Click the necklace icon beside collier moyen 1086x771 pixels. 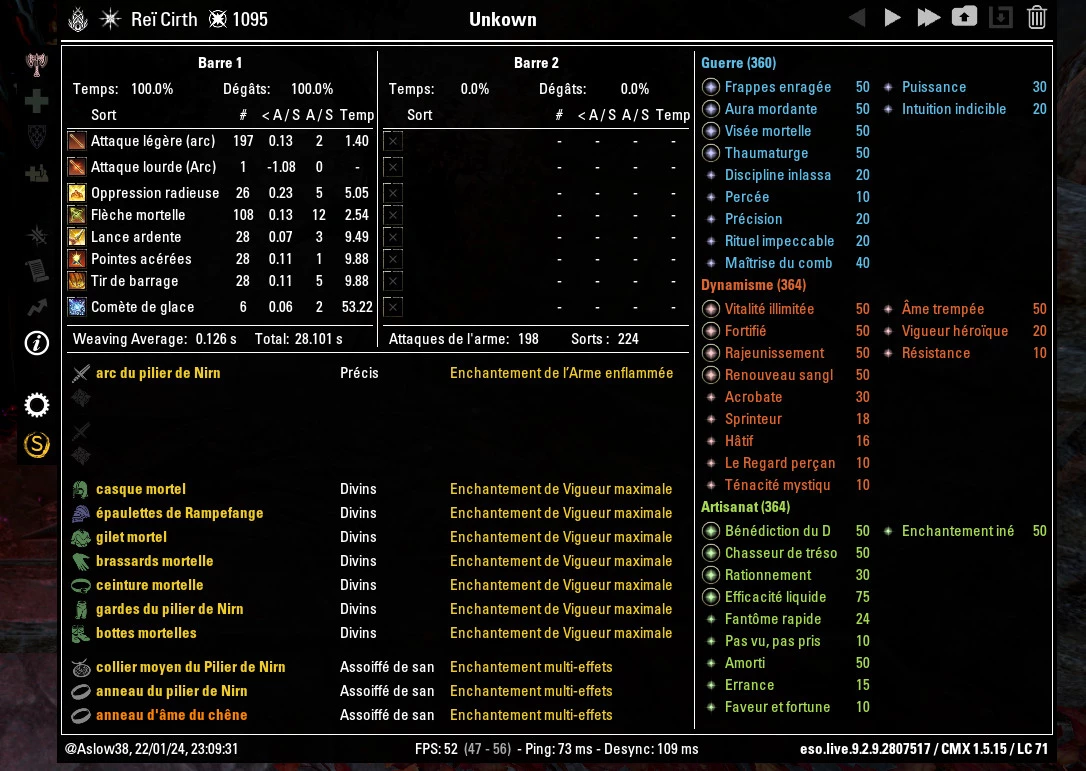coord(81,668)
